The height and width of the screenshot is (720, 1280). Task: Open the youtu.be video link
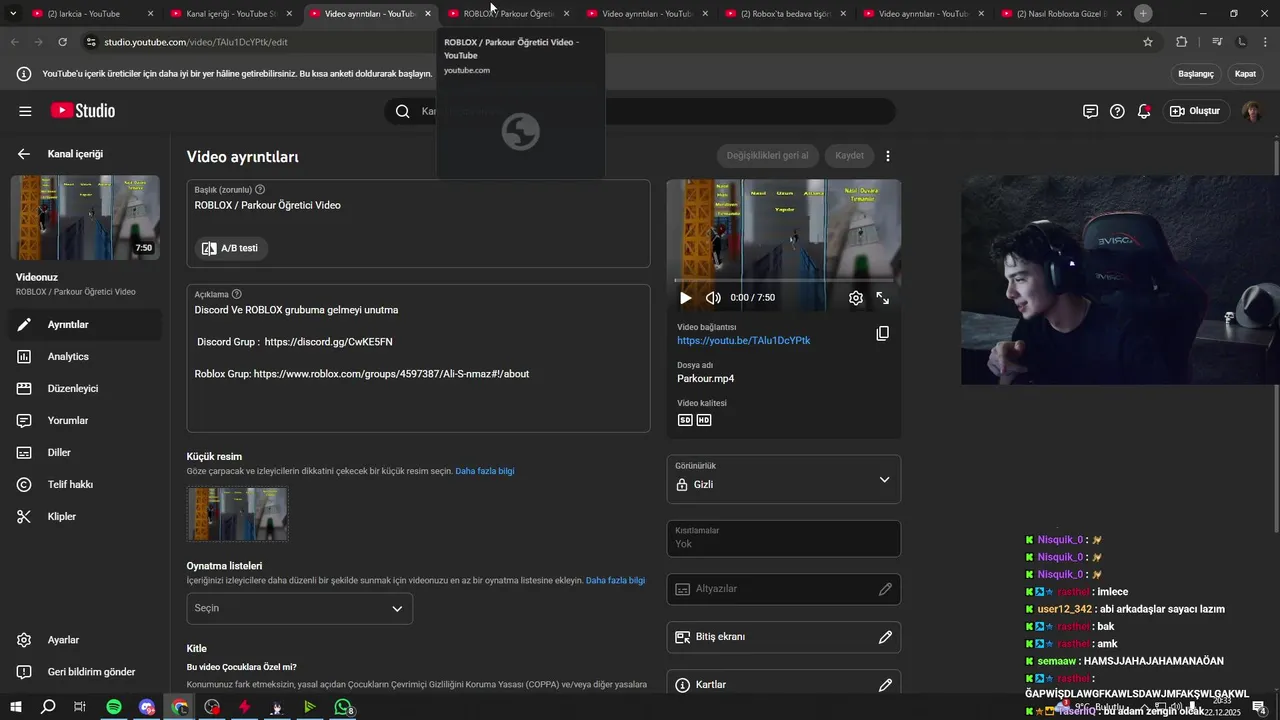coord(743,341)
